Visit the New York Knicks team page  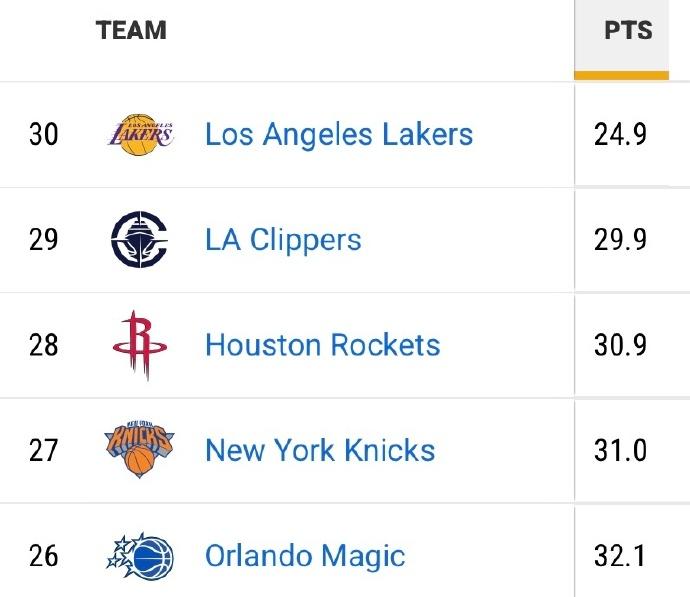tap(320, 450)
